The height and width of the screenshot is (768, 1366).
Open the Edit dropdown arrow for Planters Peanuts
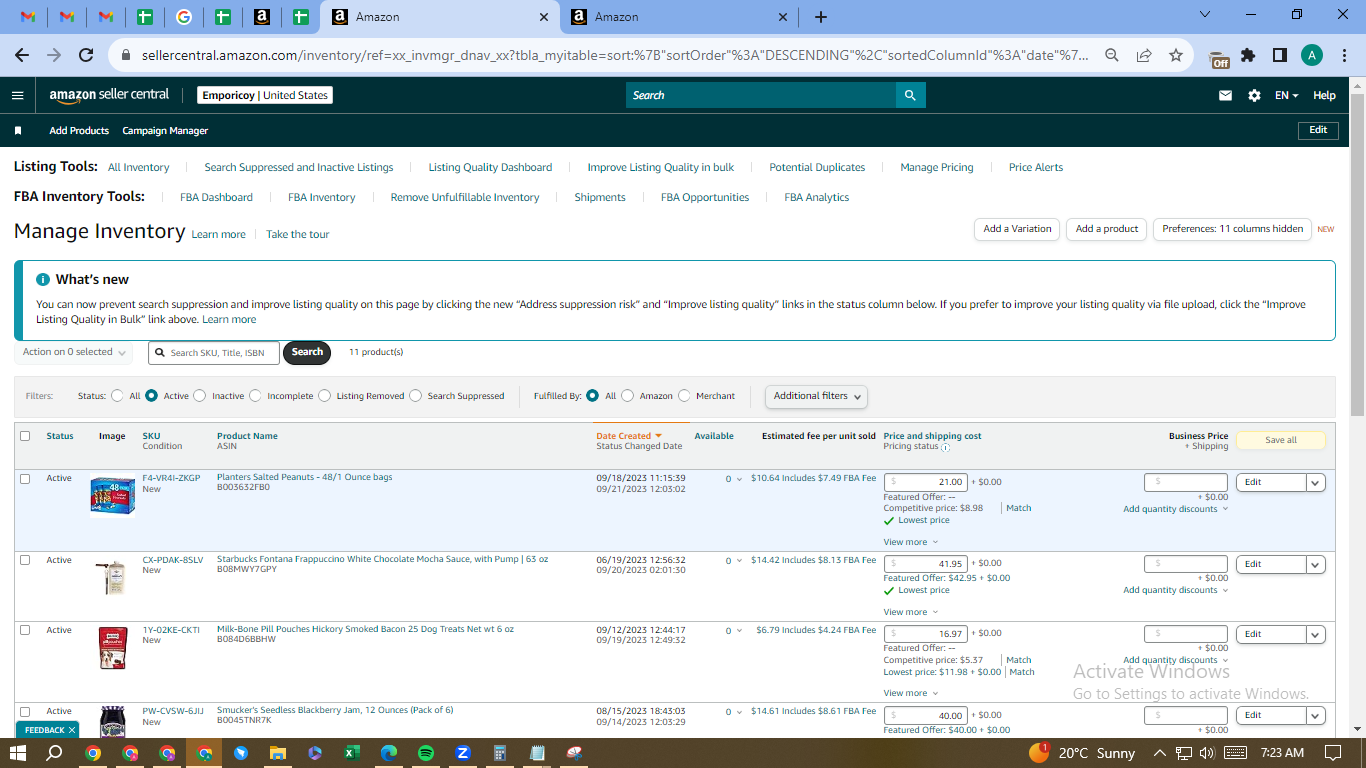click(1316, 482)
